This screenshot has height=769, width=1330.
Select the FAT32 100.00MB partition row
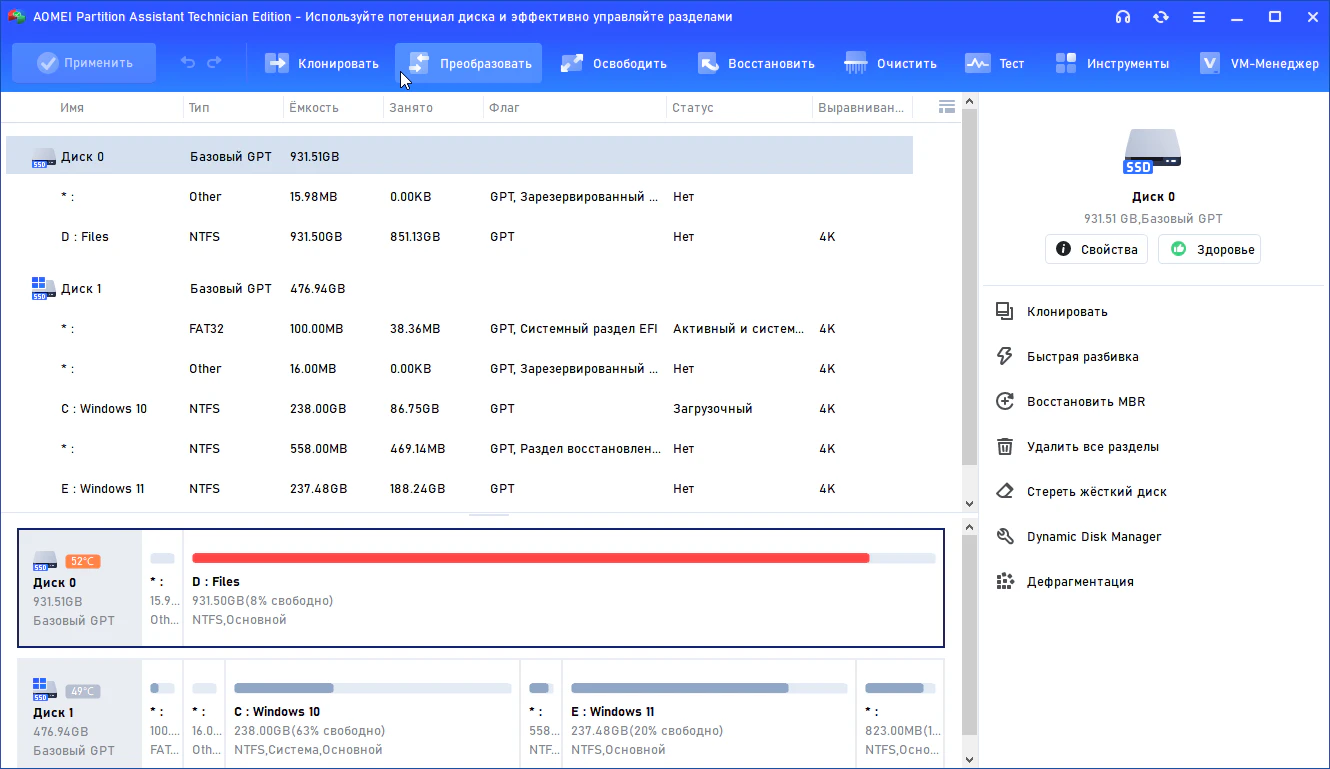coord(459,329)
